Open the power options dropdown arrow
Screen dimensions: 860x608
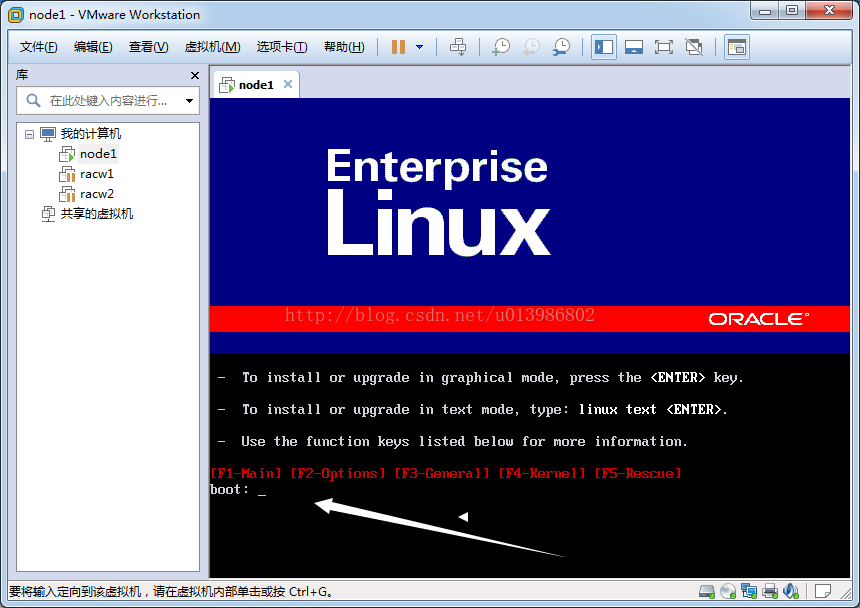420,47
